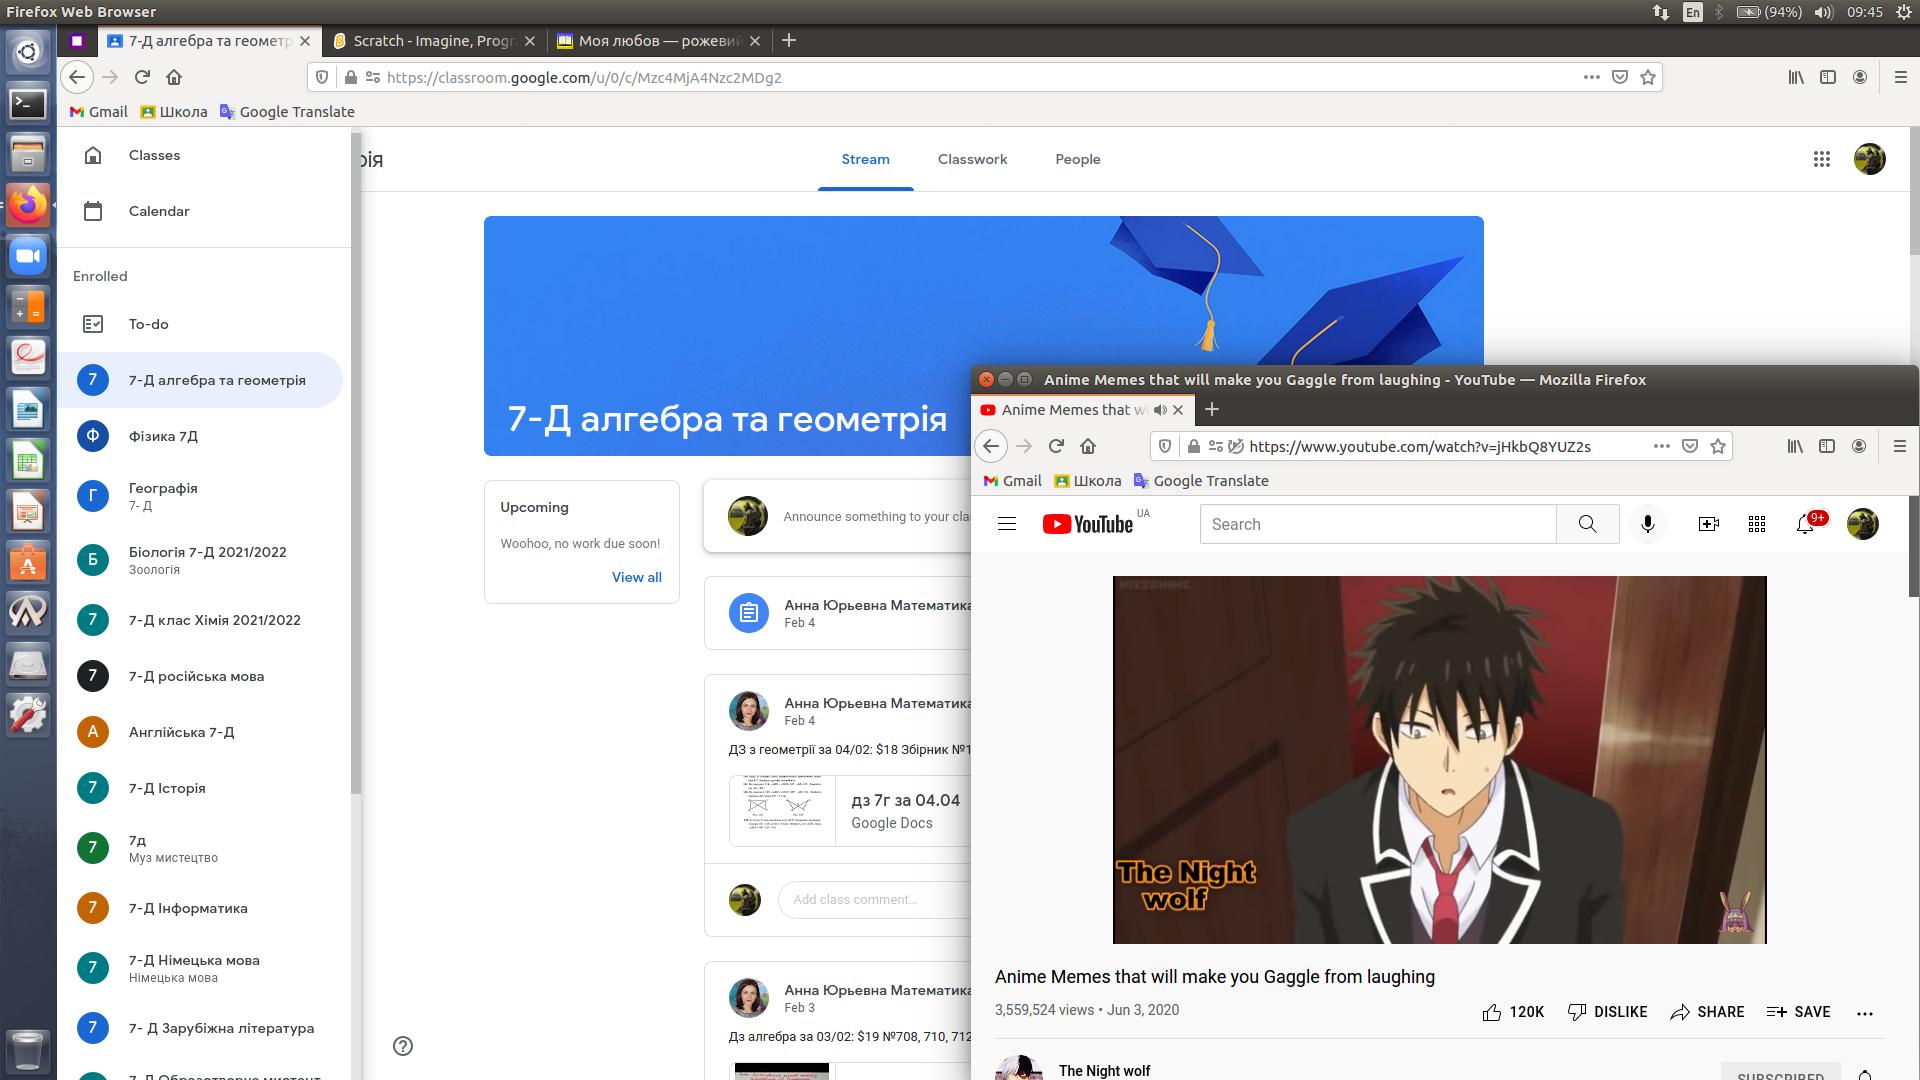
Task: Open Firefox application menu in YouTube window
Action: point(1900,446)
